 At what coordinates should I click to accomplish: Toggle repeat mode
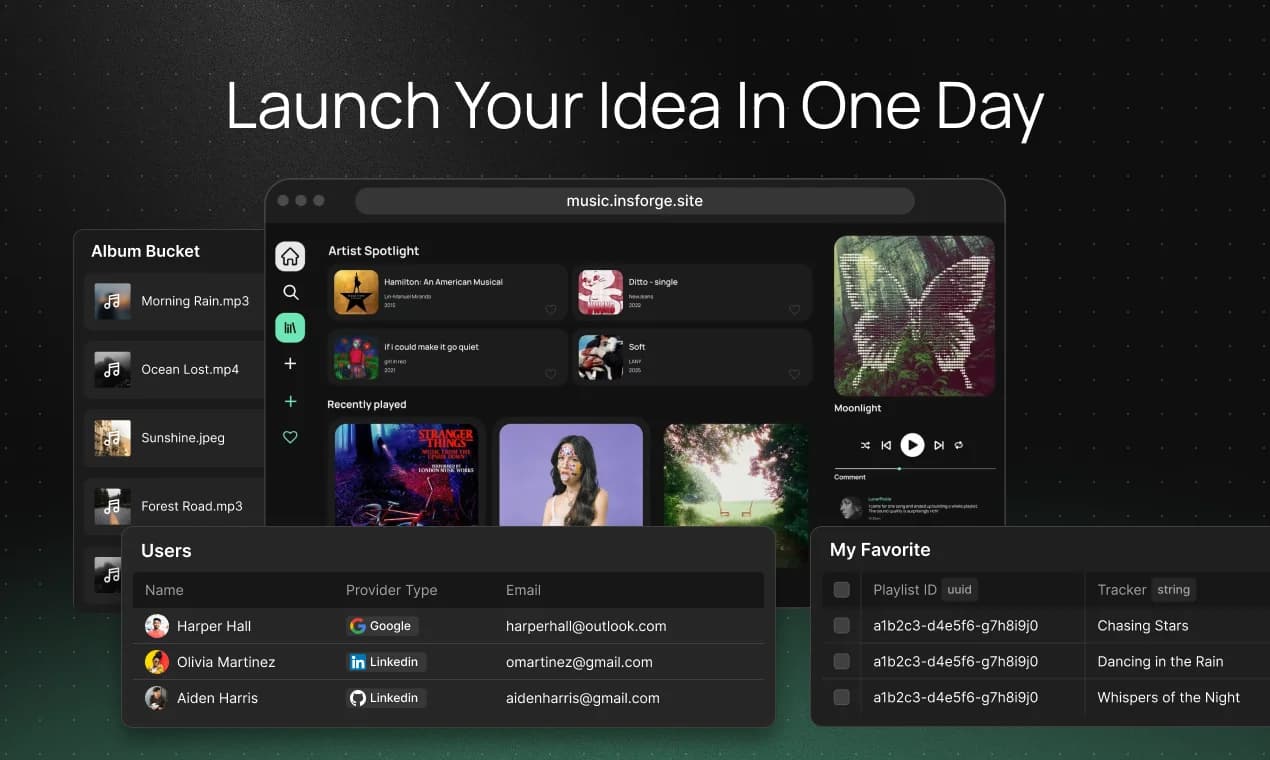coord(958,445)
